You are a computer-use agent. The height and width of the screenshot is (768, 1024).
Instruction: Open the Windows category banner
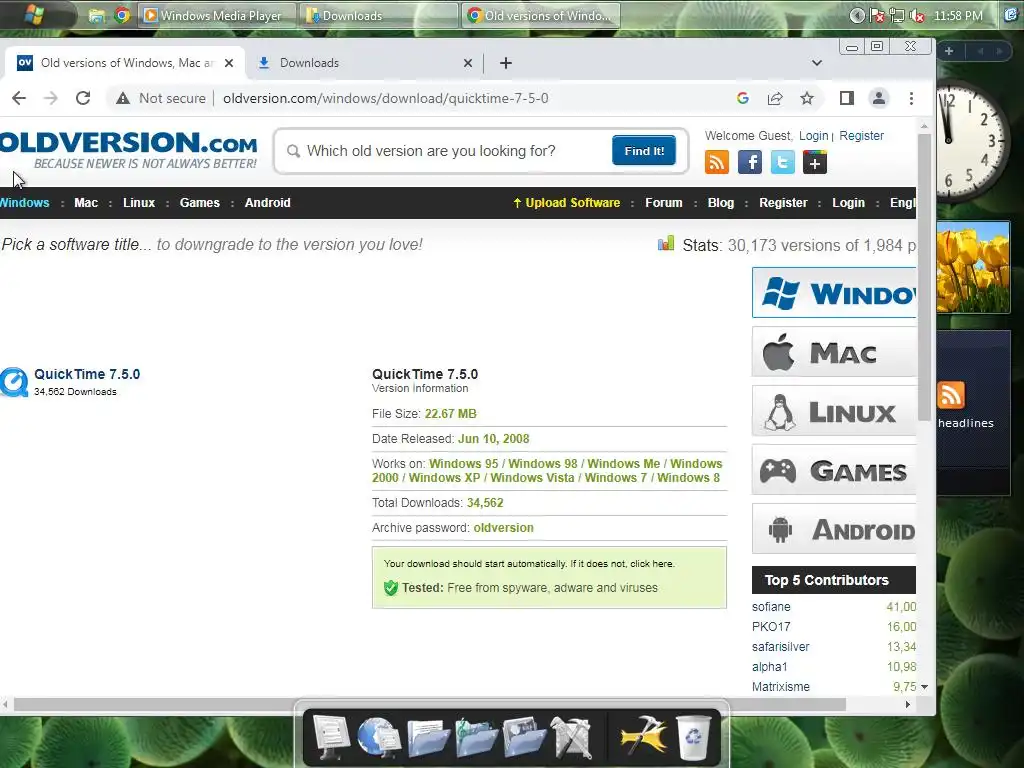click(x=834, y=293)
